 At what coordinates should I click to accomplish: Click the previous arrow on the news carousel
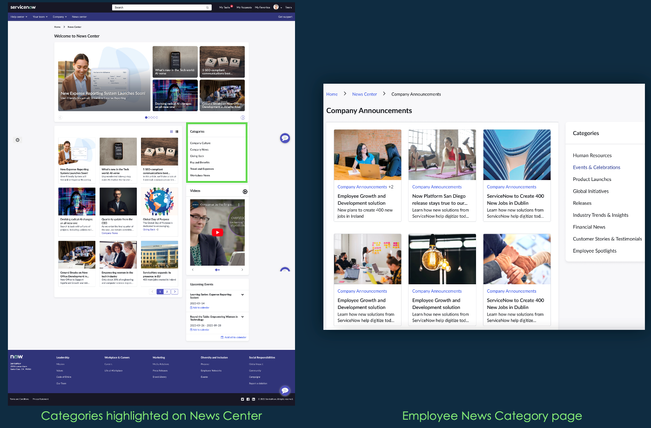(x=60, y=117)
